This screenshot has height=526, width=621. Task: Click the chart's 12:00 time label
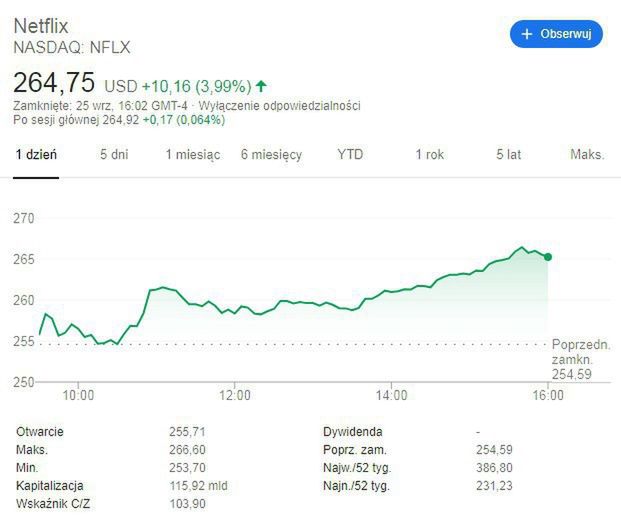tap(235, 395)
